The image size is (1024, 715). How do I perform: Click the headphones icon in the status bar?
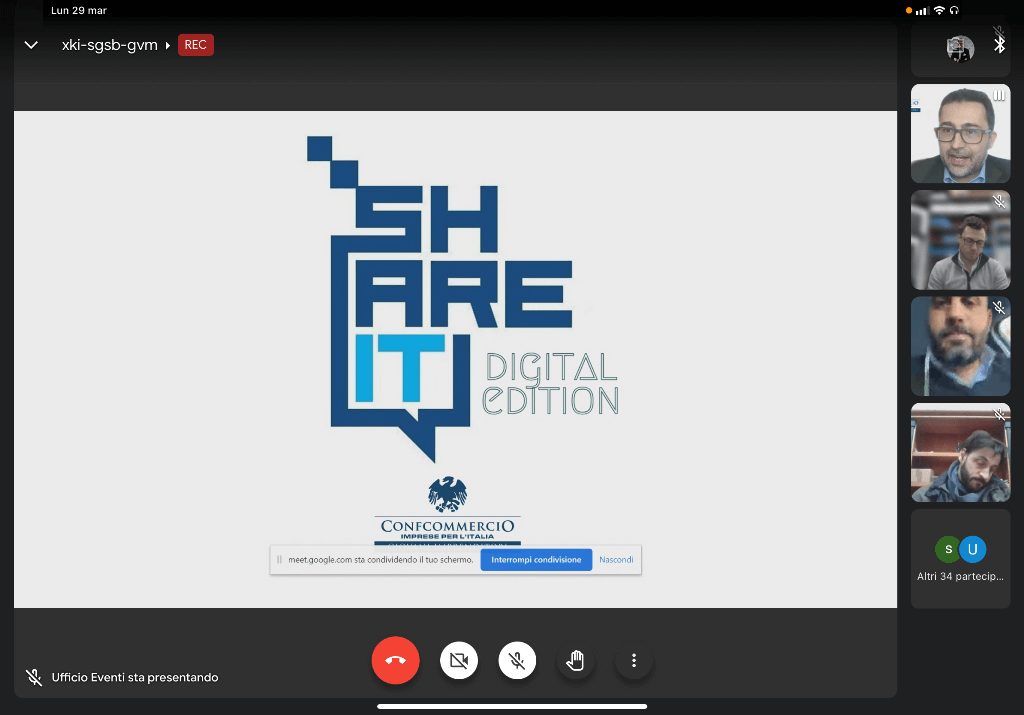pos(955,10)
